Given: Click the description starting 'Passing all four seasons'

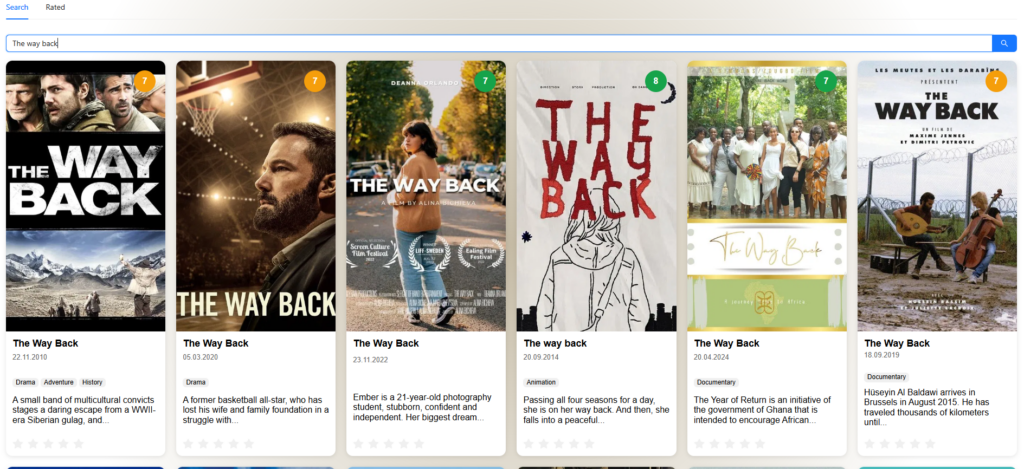Looking at the screenshot, I should tap(596, 410).
